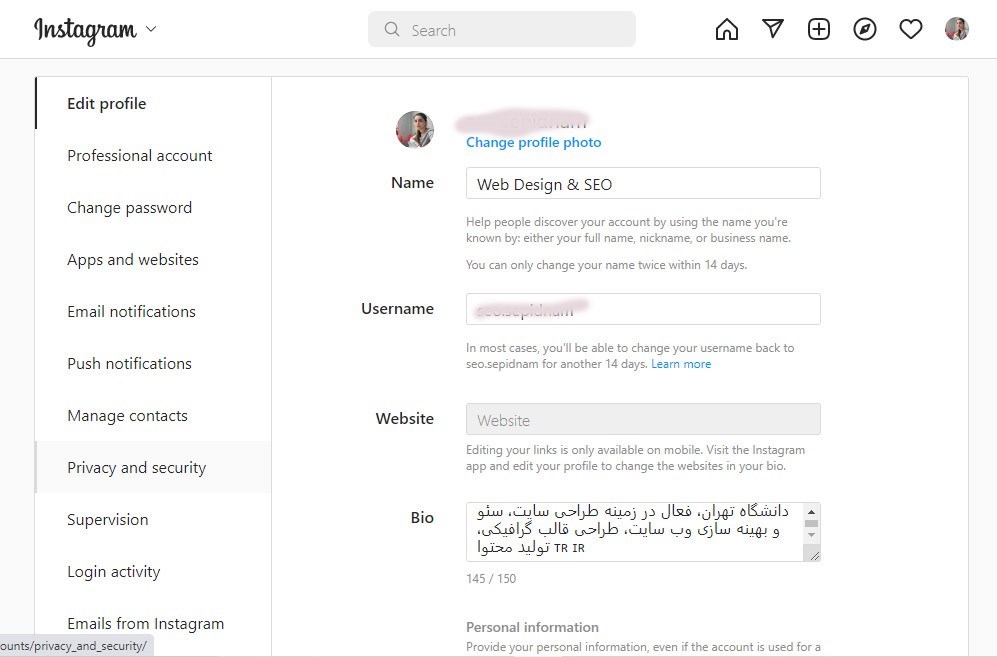Select Change password in the sidebar
Viewport: 997px width, 657px height.
[130, 208]
